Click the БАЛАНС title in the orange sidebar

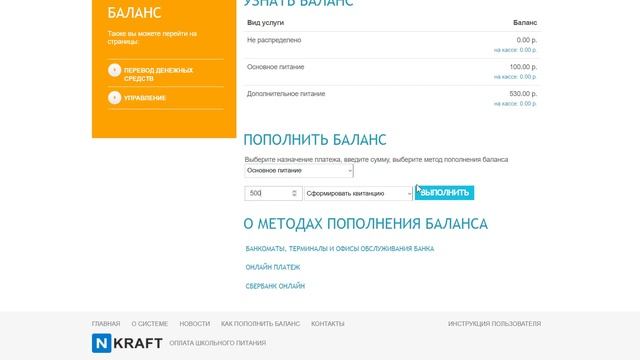pos(134,13)
